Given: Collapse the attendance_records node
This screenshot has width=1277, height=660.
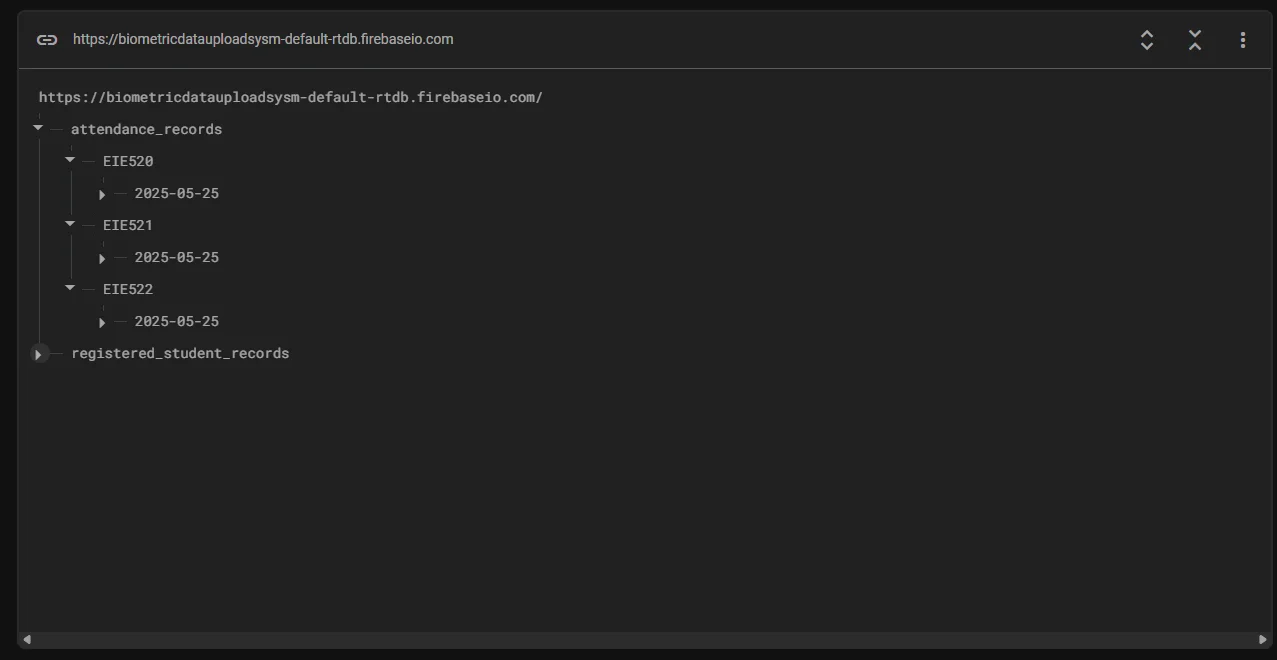Looking at the screenshot, I should point(38,128).
